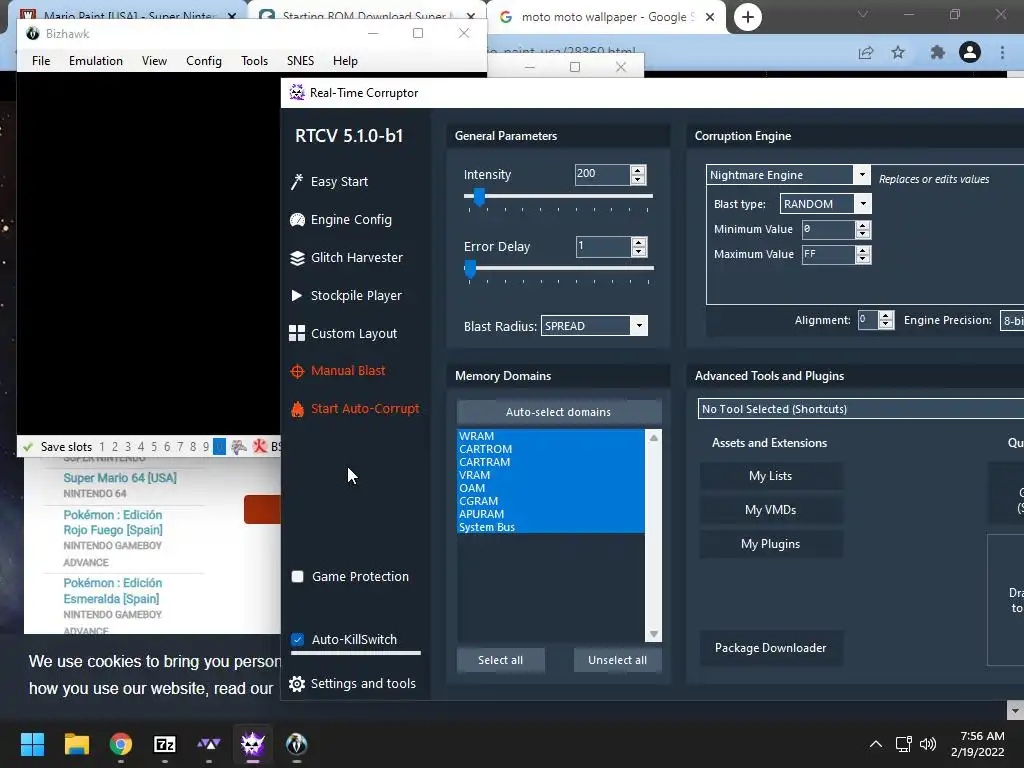Click Select all domains button
Image resolution: width=1024 pixels, height=768 pixels.
(x=500, y=660)
